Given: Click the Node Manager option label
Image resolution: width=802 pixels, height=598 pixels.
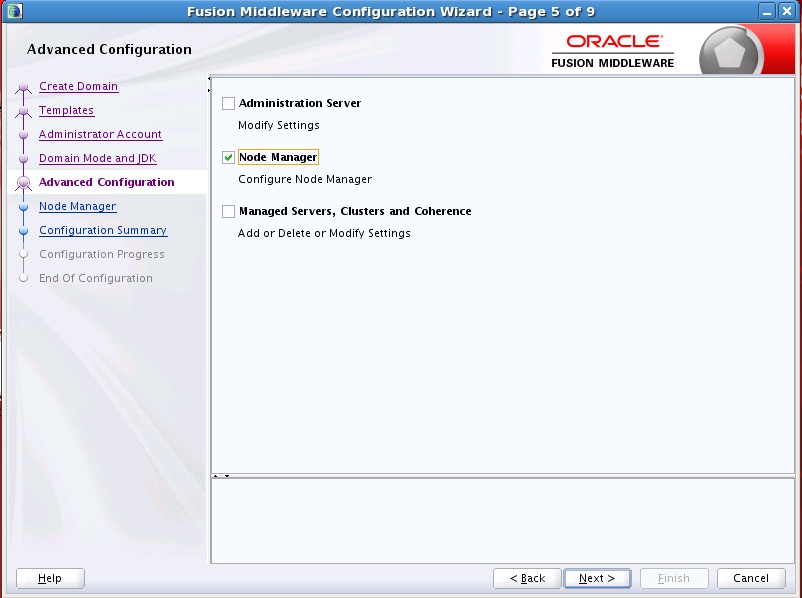Looking at the screenshot, I should [278, 158].
